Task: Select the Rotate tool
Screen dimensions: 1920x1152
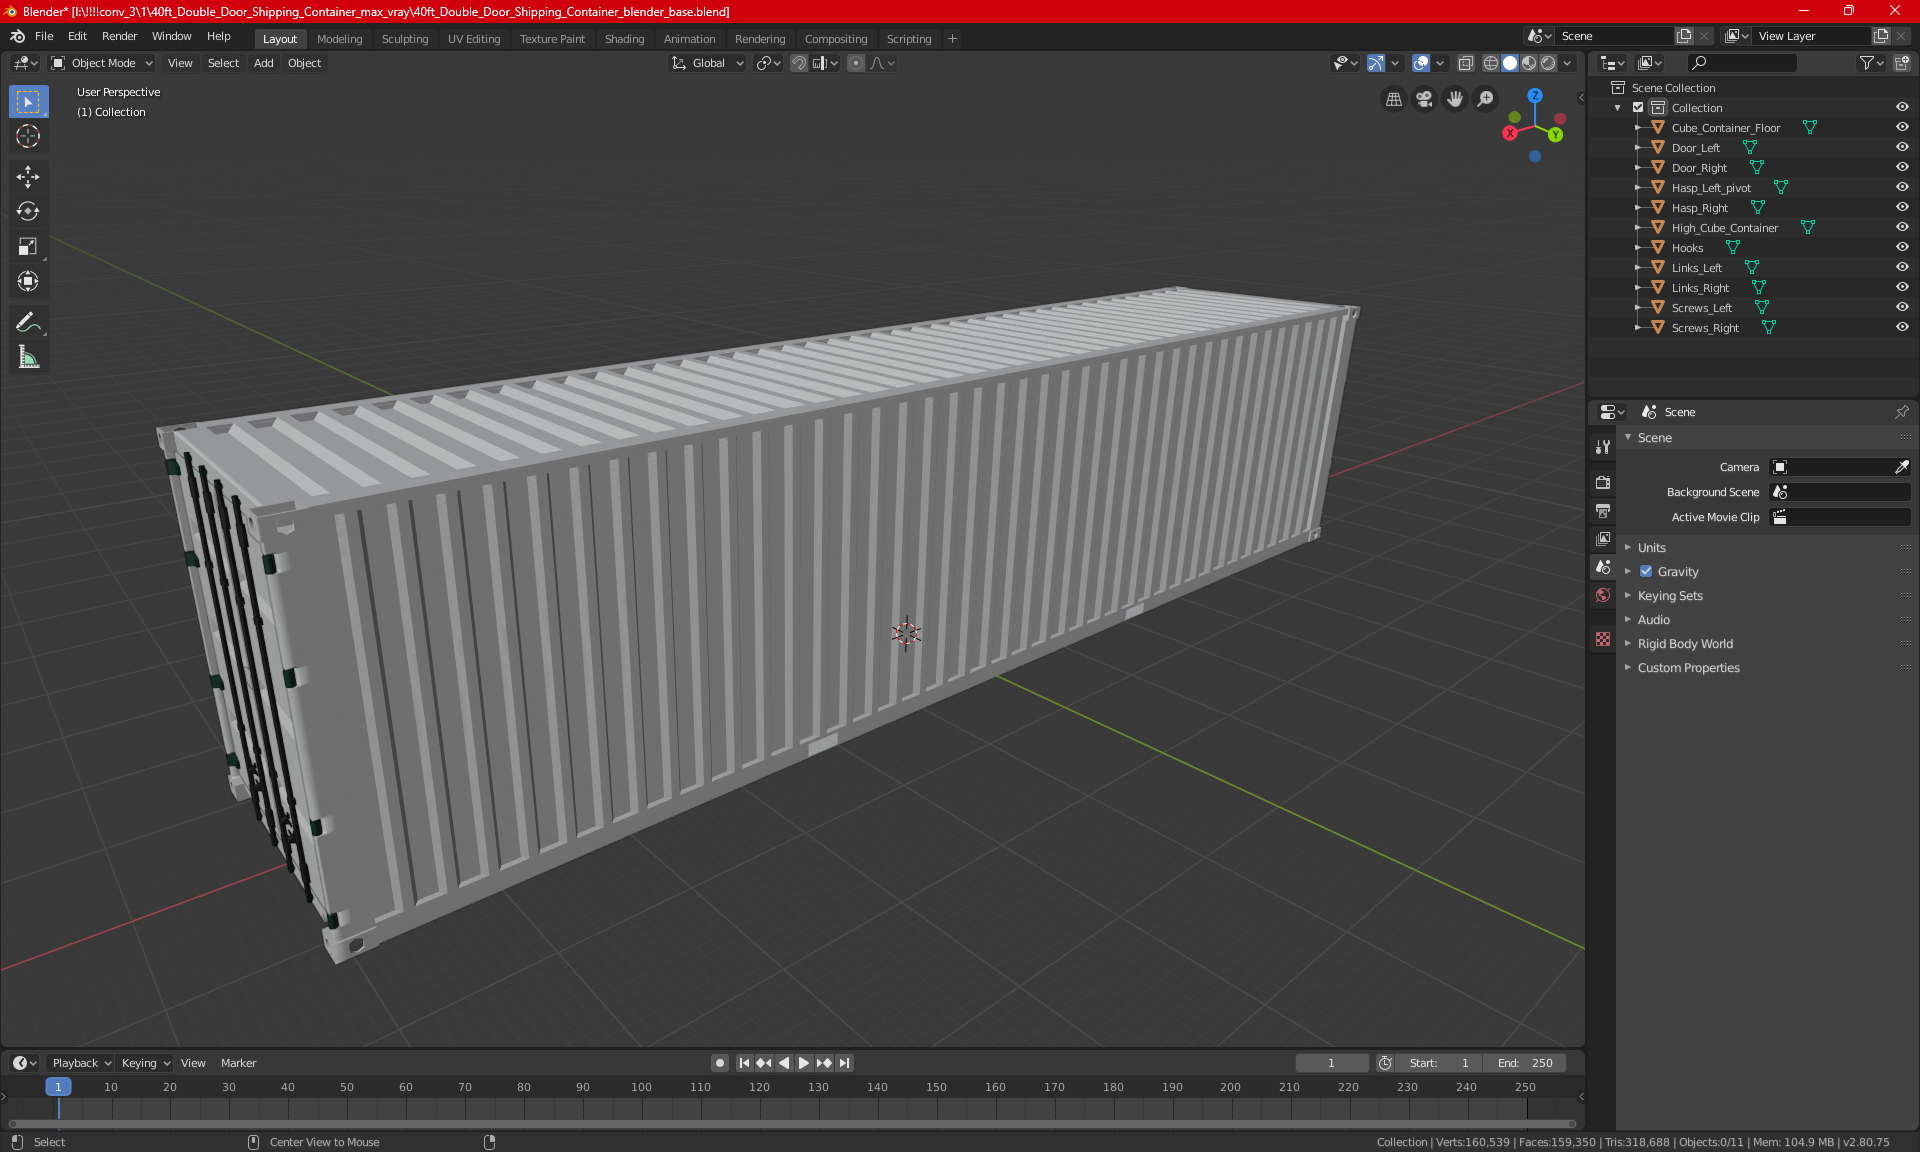Action: click(28, 211)
